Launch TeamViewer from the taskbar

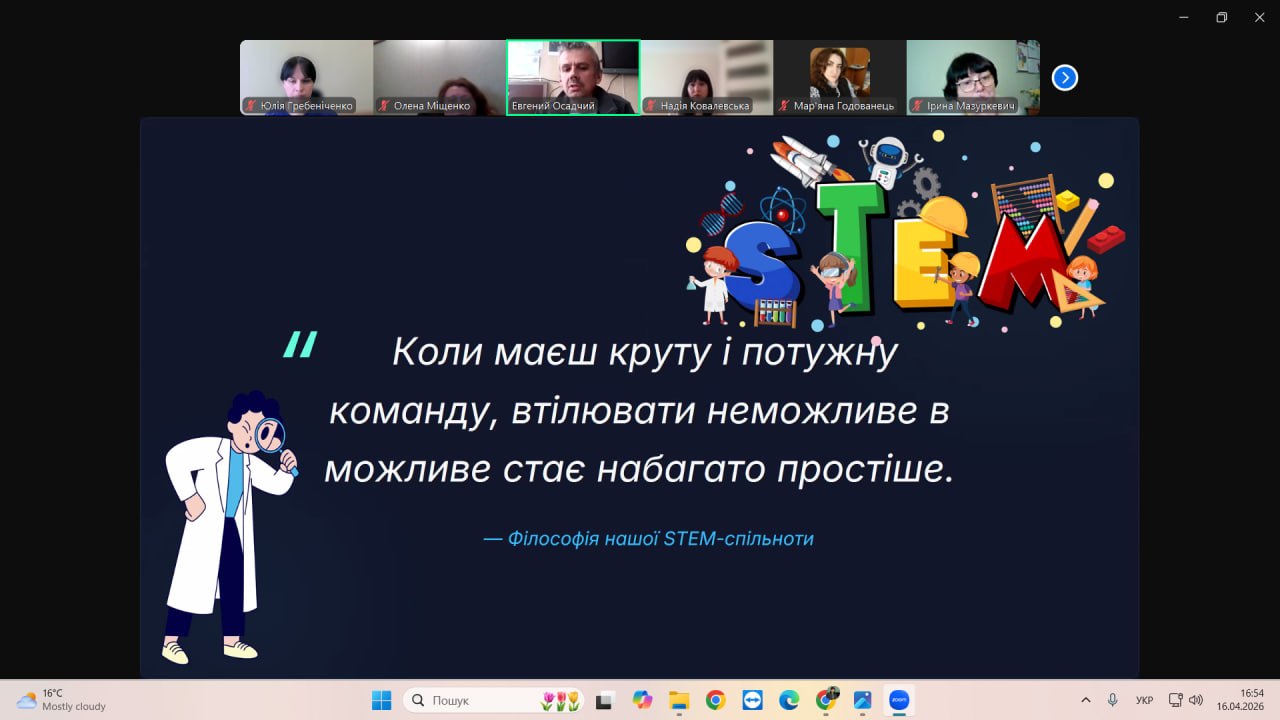[x=752, y=700]
